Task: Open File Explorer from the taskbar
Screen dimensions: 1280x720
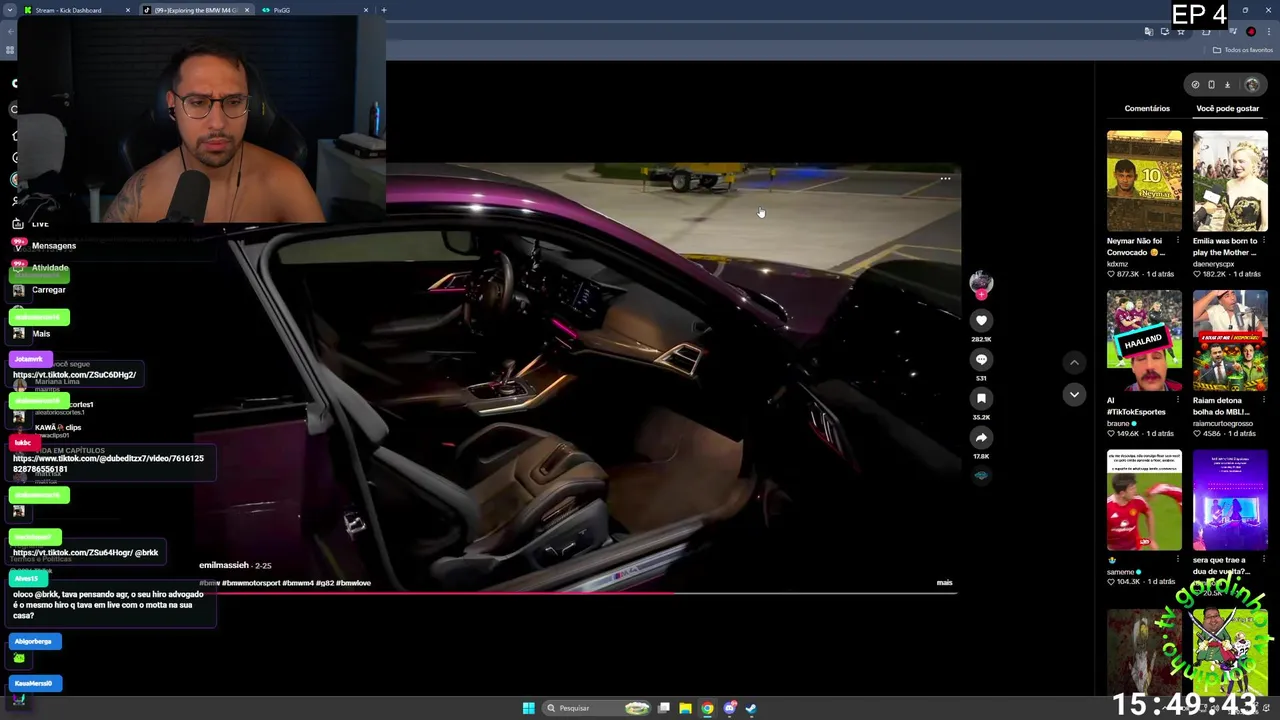Action: click(x=685, y=708)
